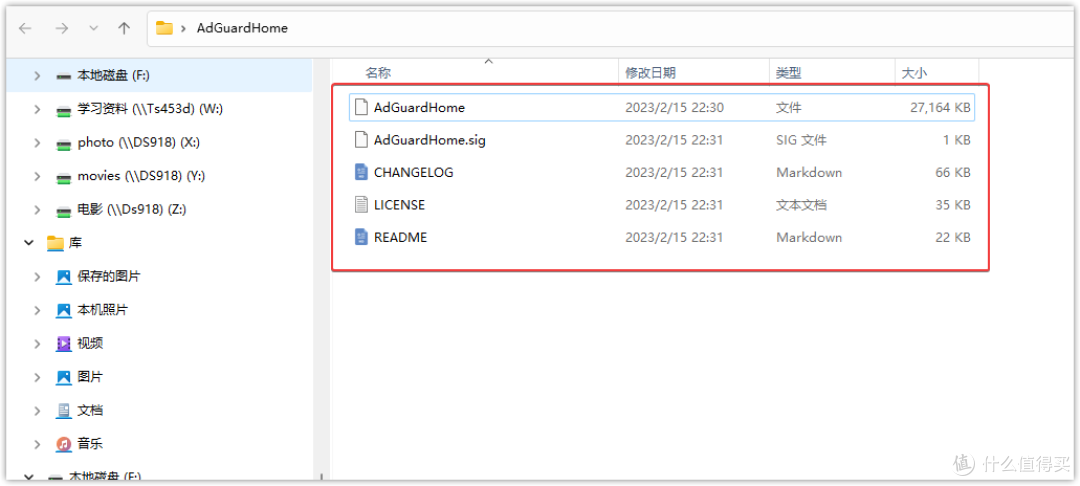Click the 音乐 library music icon
Viewport: 1080px width, 486px height.
tap(63, 444)
